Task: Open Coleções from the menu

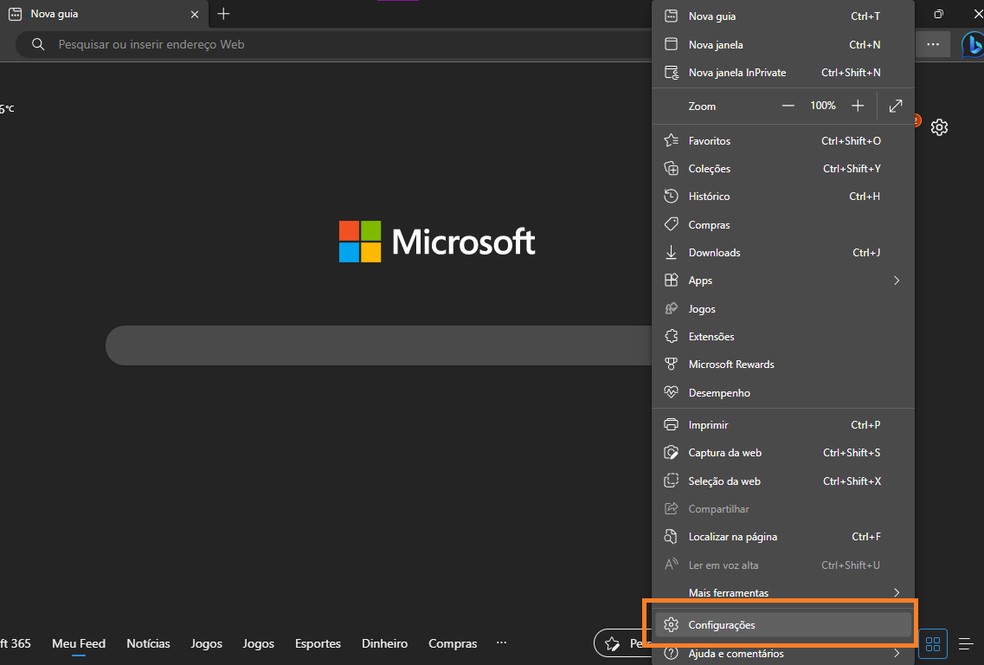Action: click(783, 169)
